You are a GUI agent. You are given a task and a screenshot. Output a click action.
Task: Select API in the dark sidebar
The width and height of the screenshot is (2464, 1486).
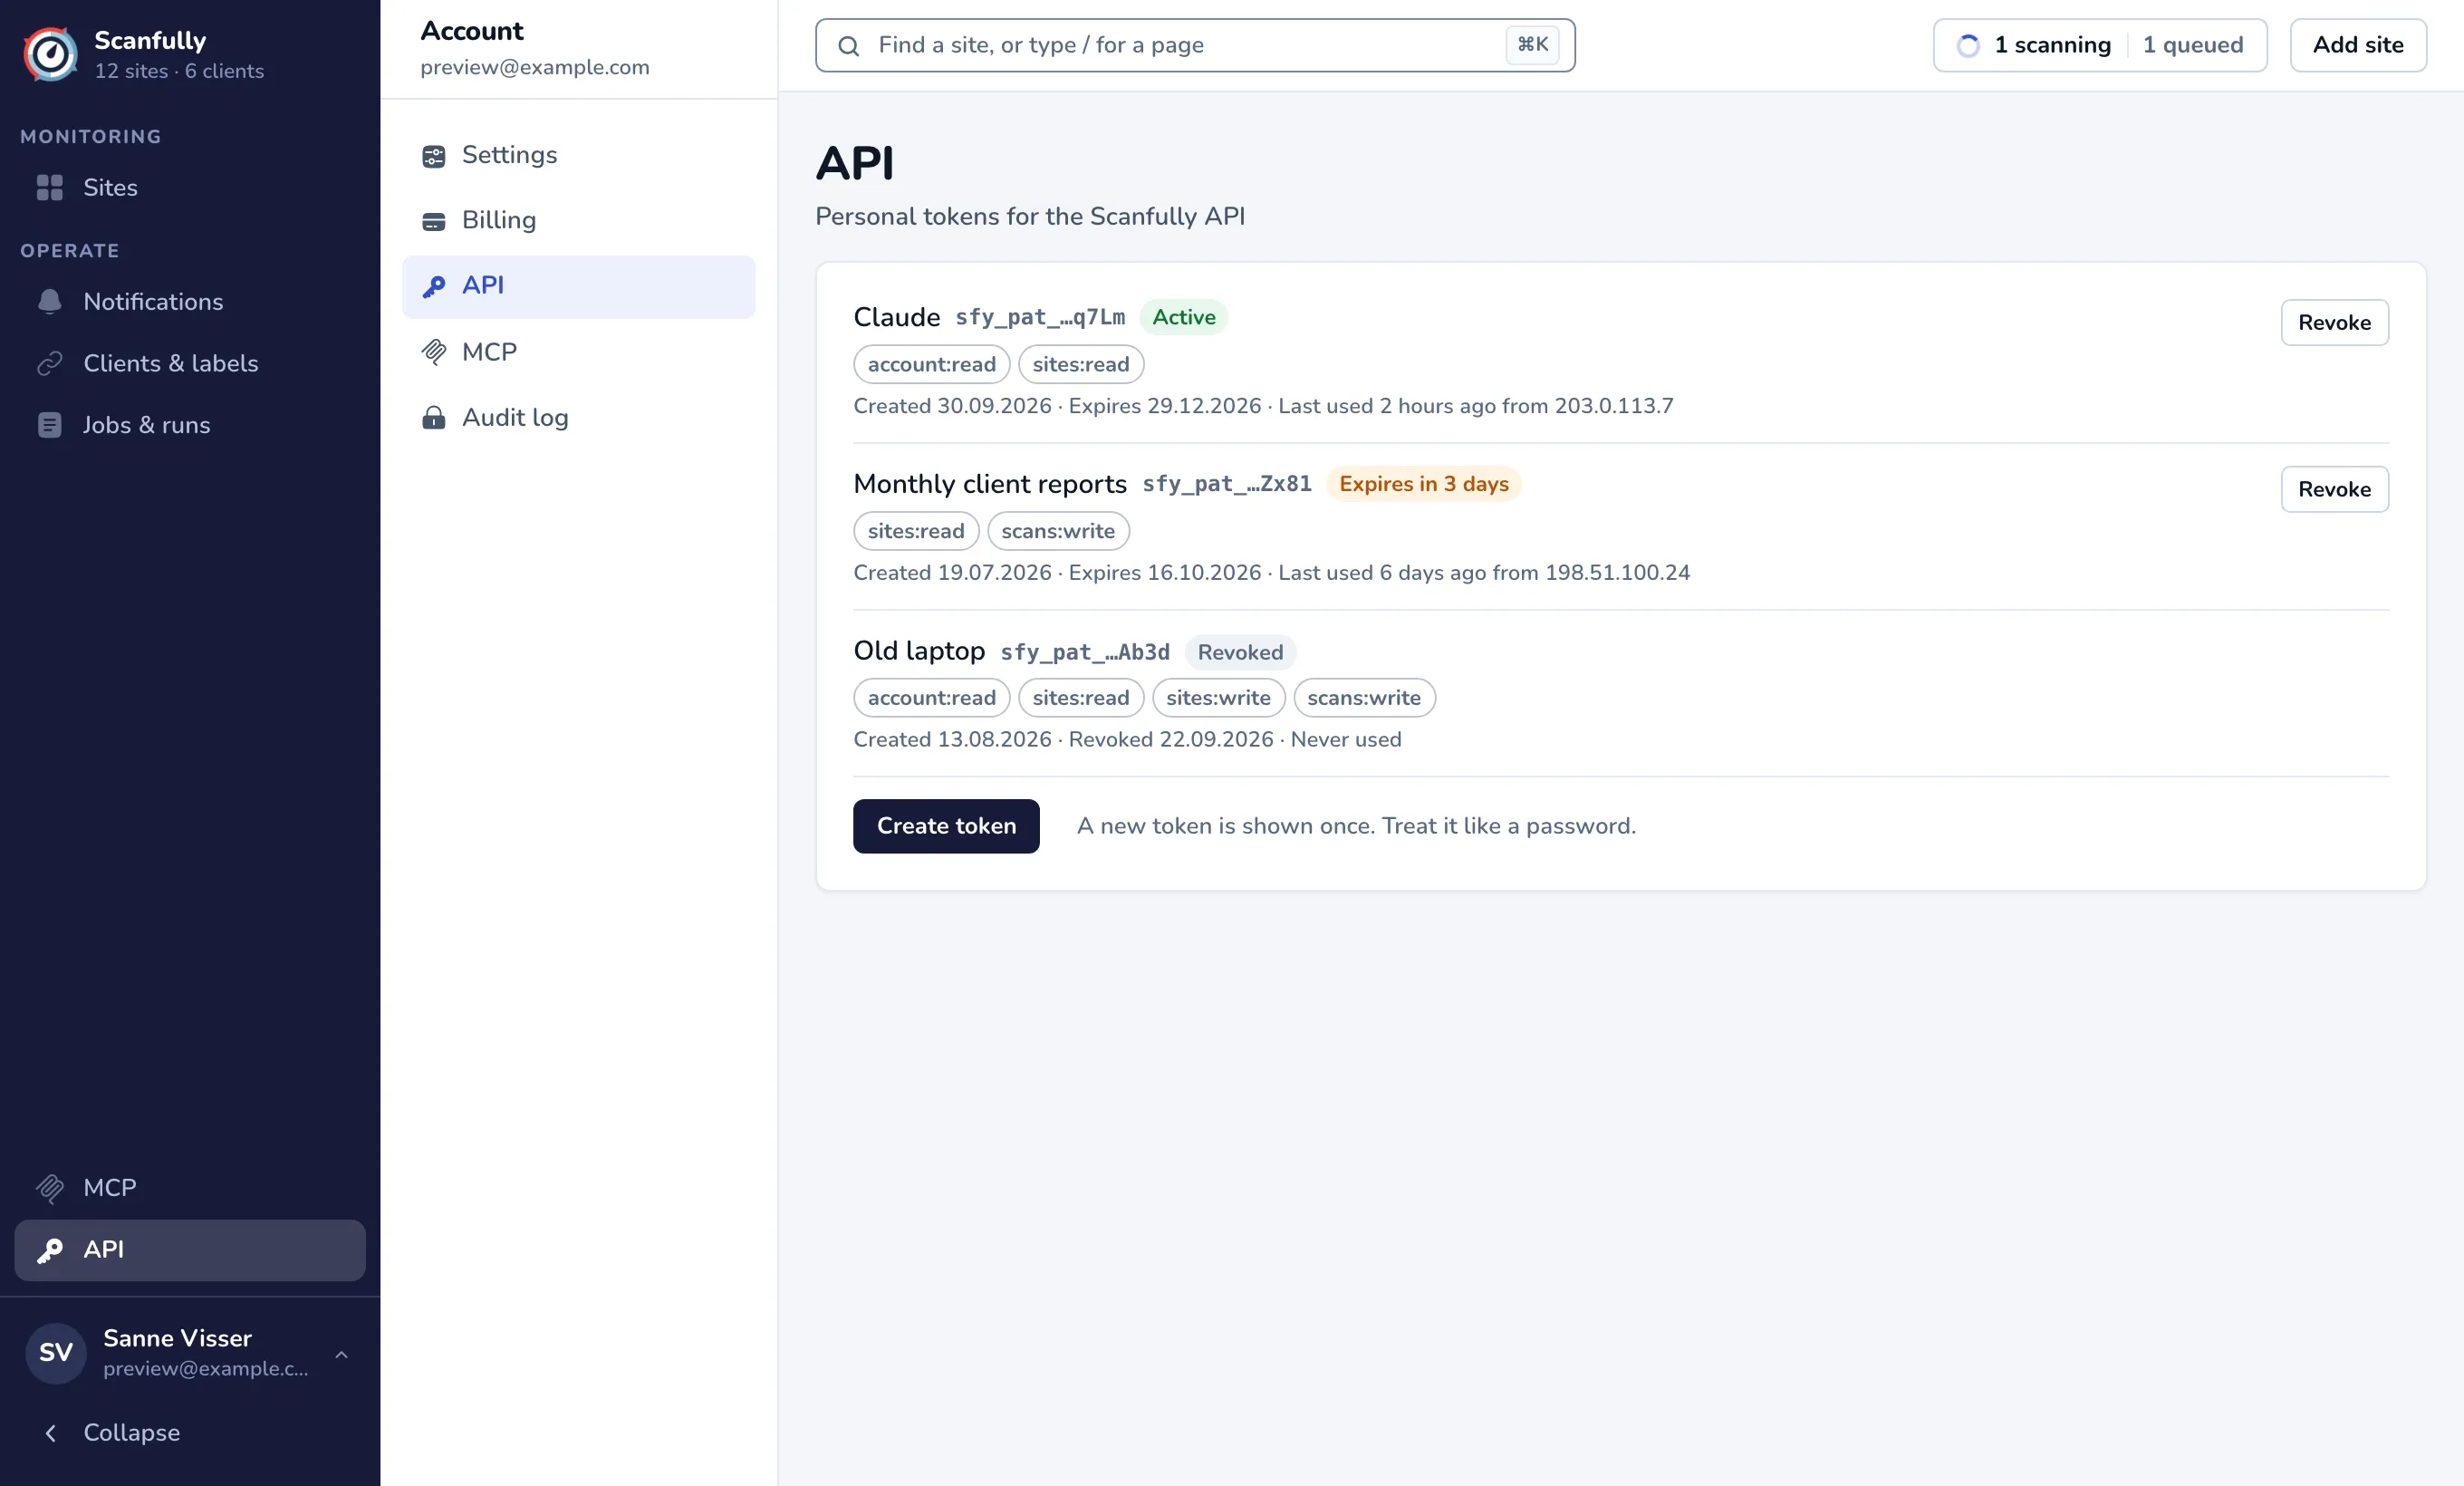190,1250
